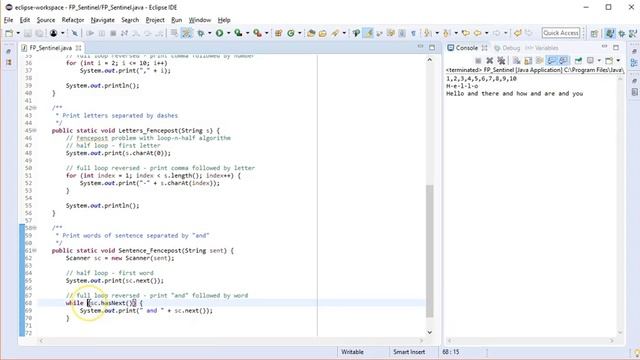Screen dimensions: 640x360
Task: Switch to the Debug perspective icon
Action: (622, 33)
